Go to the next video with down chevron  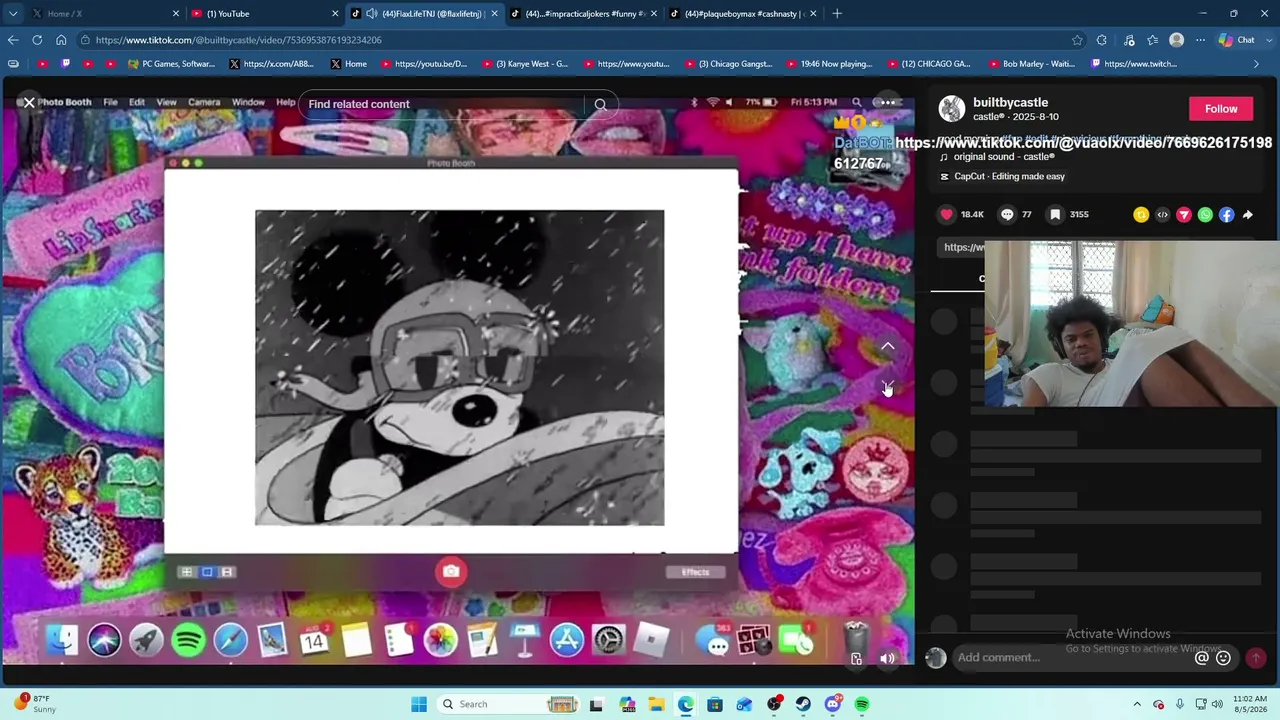coord(887,386)
